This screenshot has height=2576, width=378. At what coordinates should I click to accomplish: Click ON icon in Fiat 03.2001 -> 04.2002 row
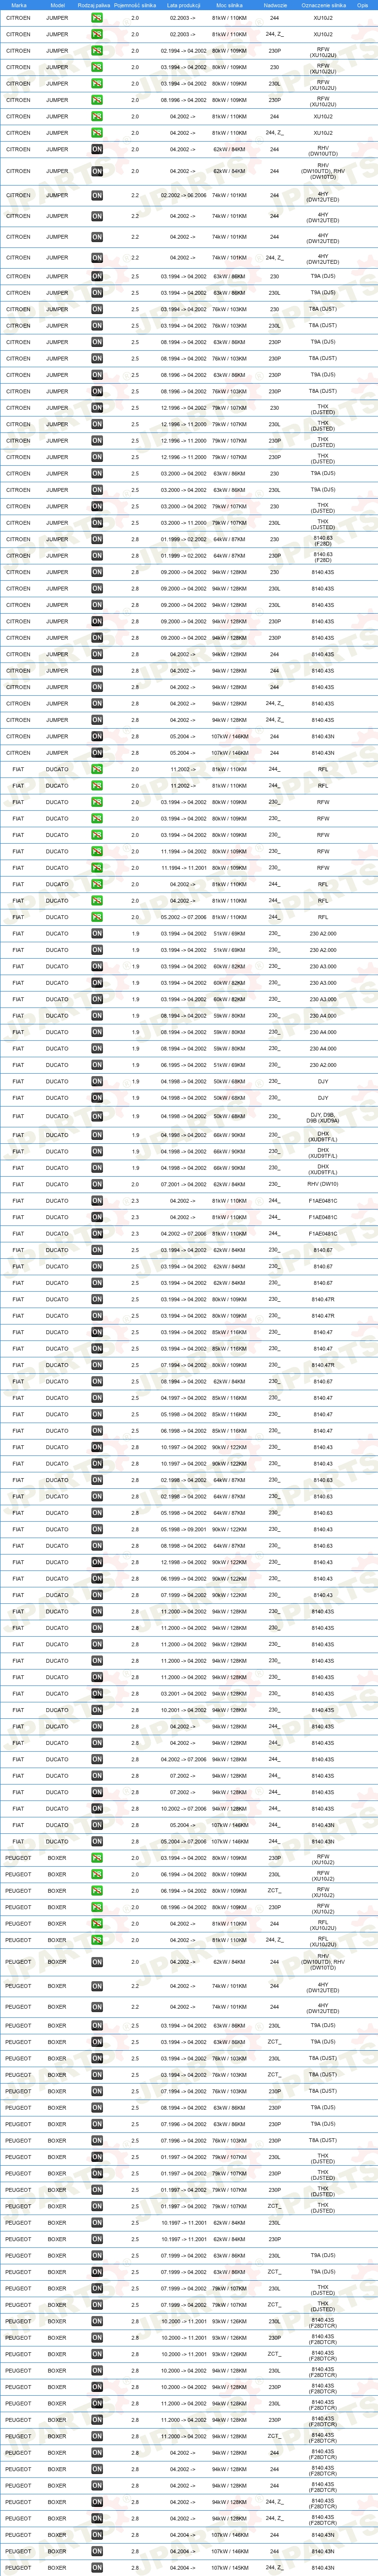97,1694
